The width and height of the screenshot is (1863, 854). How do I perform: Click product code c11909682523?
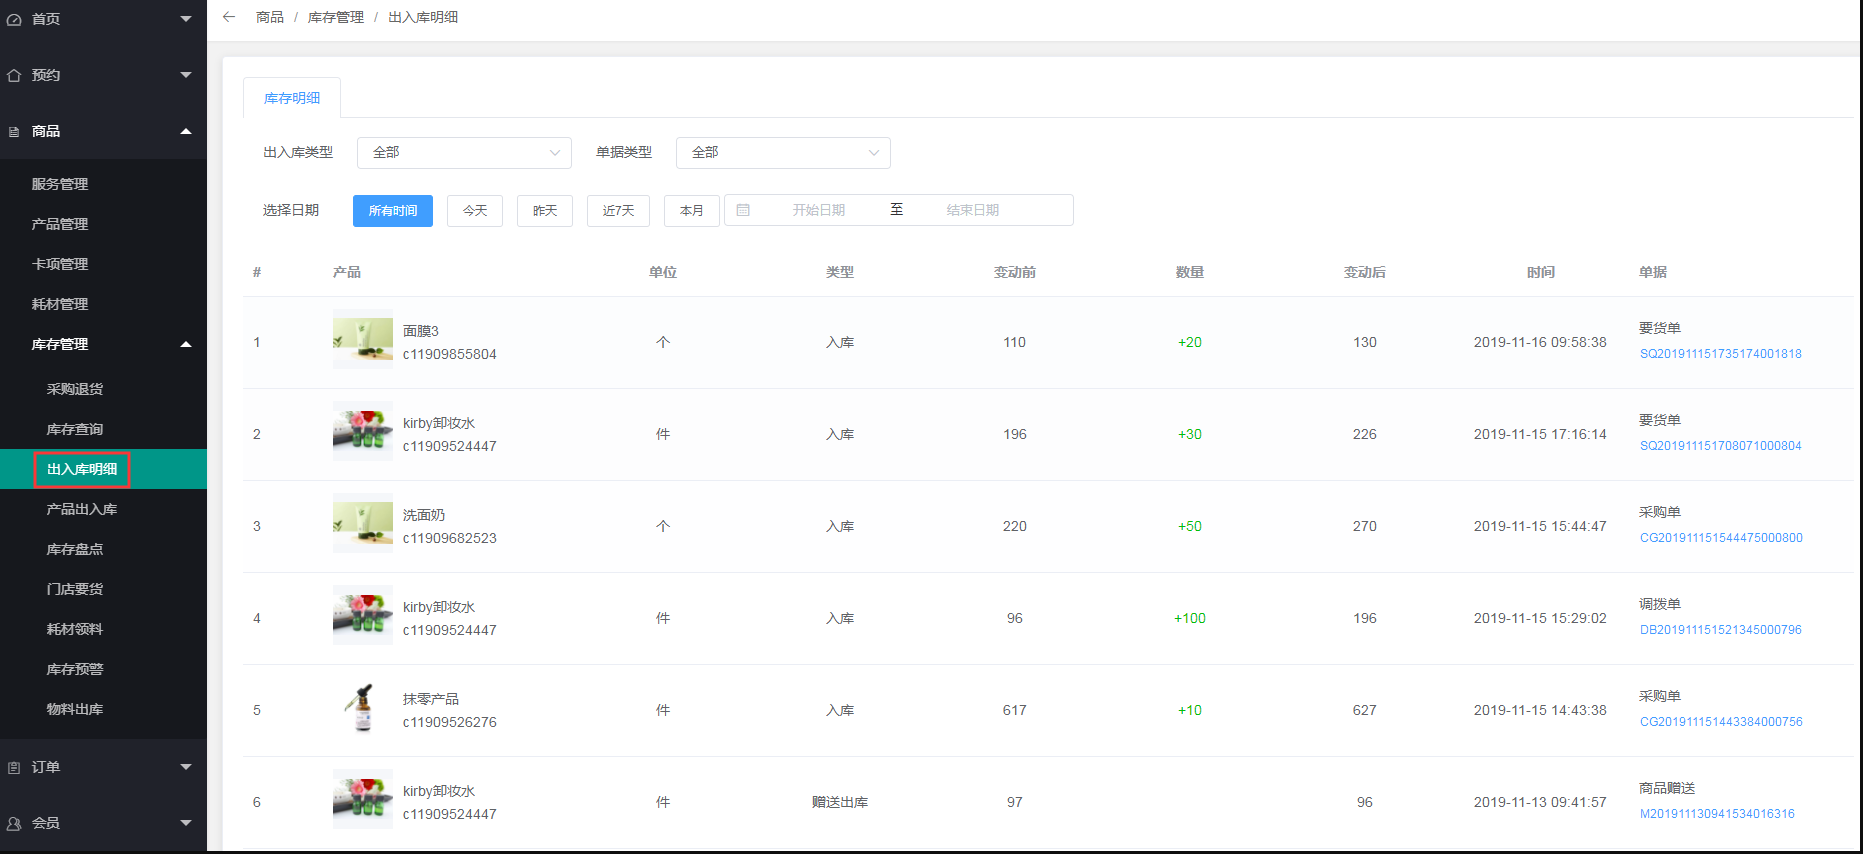click(450, 538)
